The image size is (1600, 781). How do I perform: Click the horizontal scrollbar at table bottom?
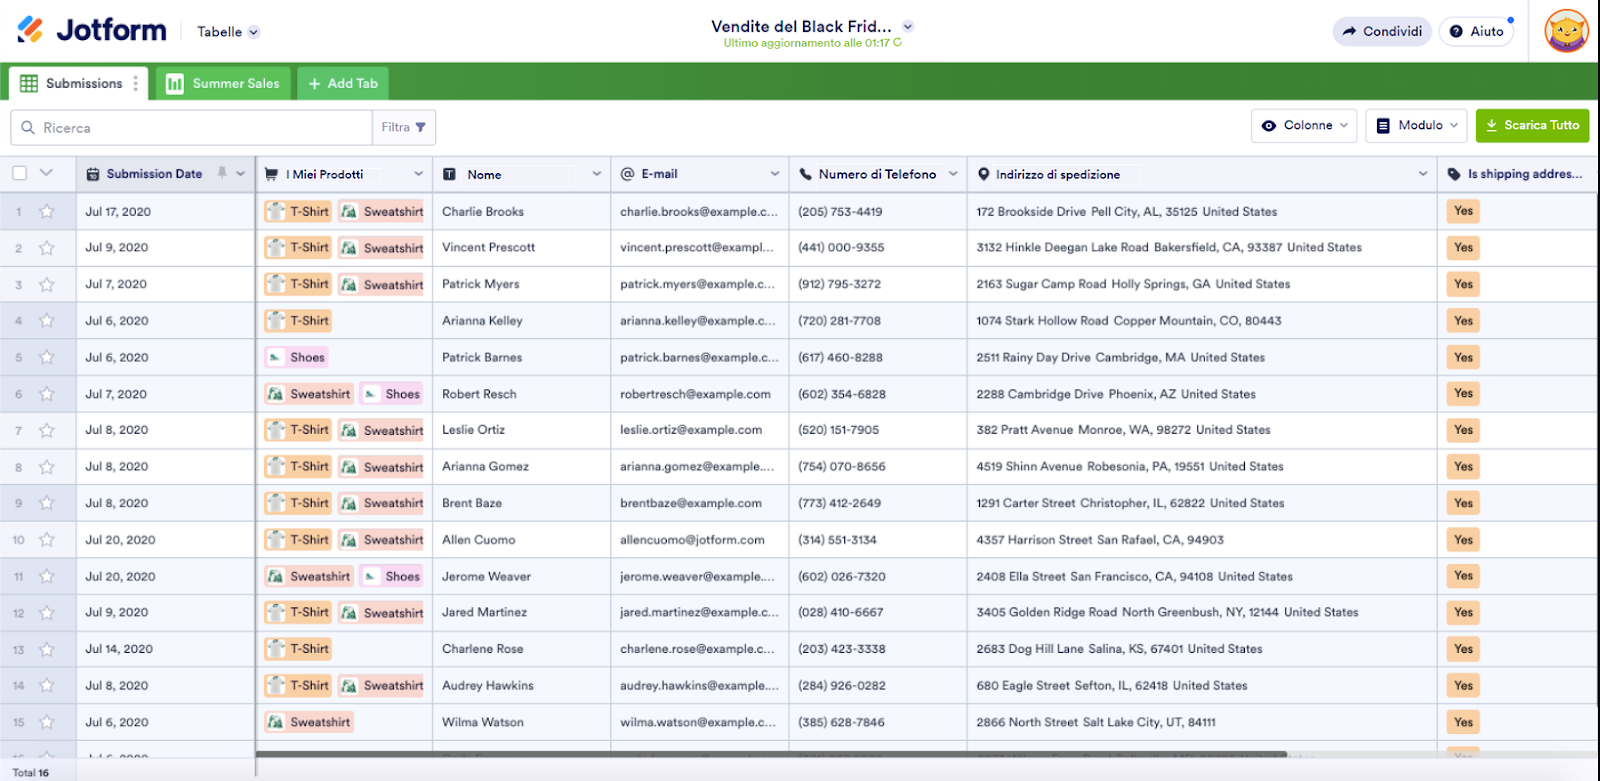point(771,753)
